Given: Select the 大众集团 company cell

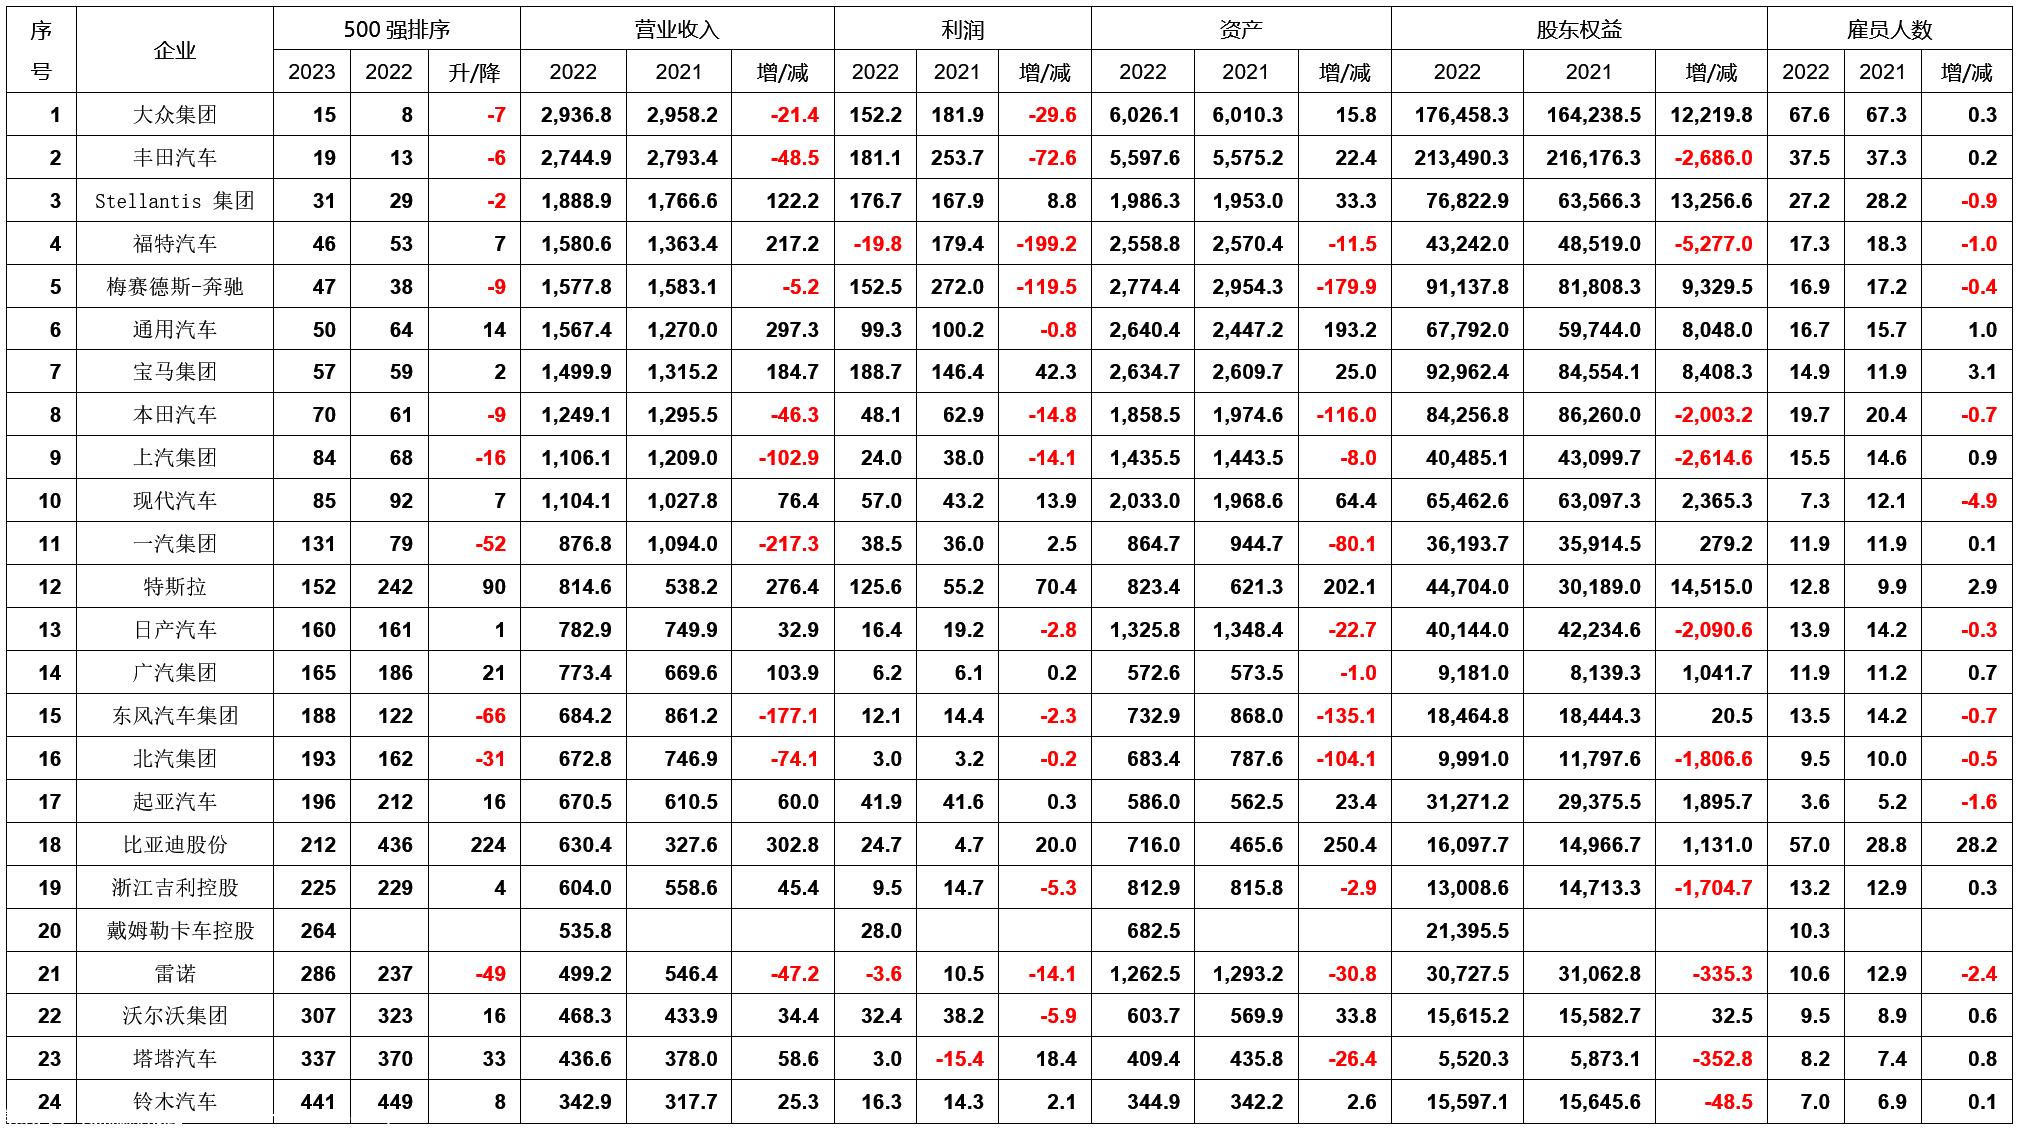Looking at the screenshot, I should 174,115.
